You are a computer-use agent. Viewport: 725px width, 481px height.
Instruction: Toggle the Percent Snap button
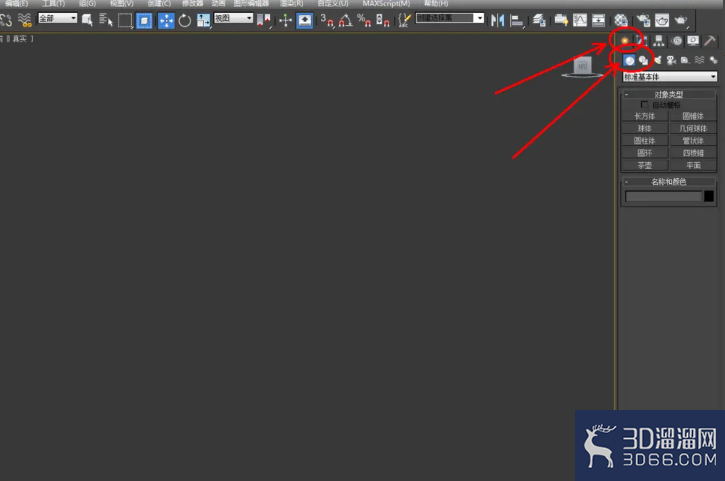[x=364, y=20]
